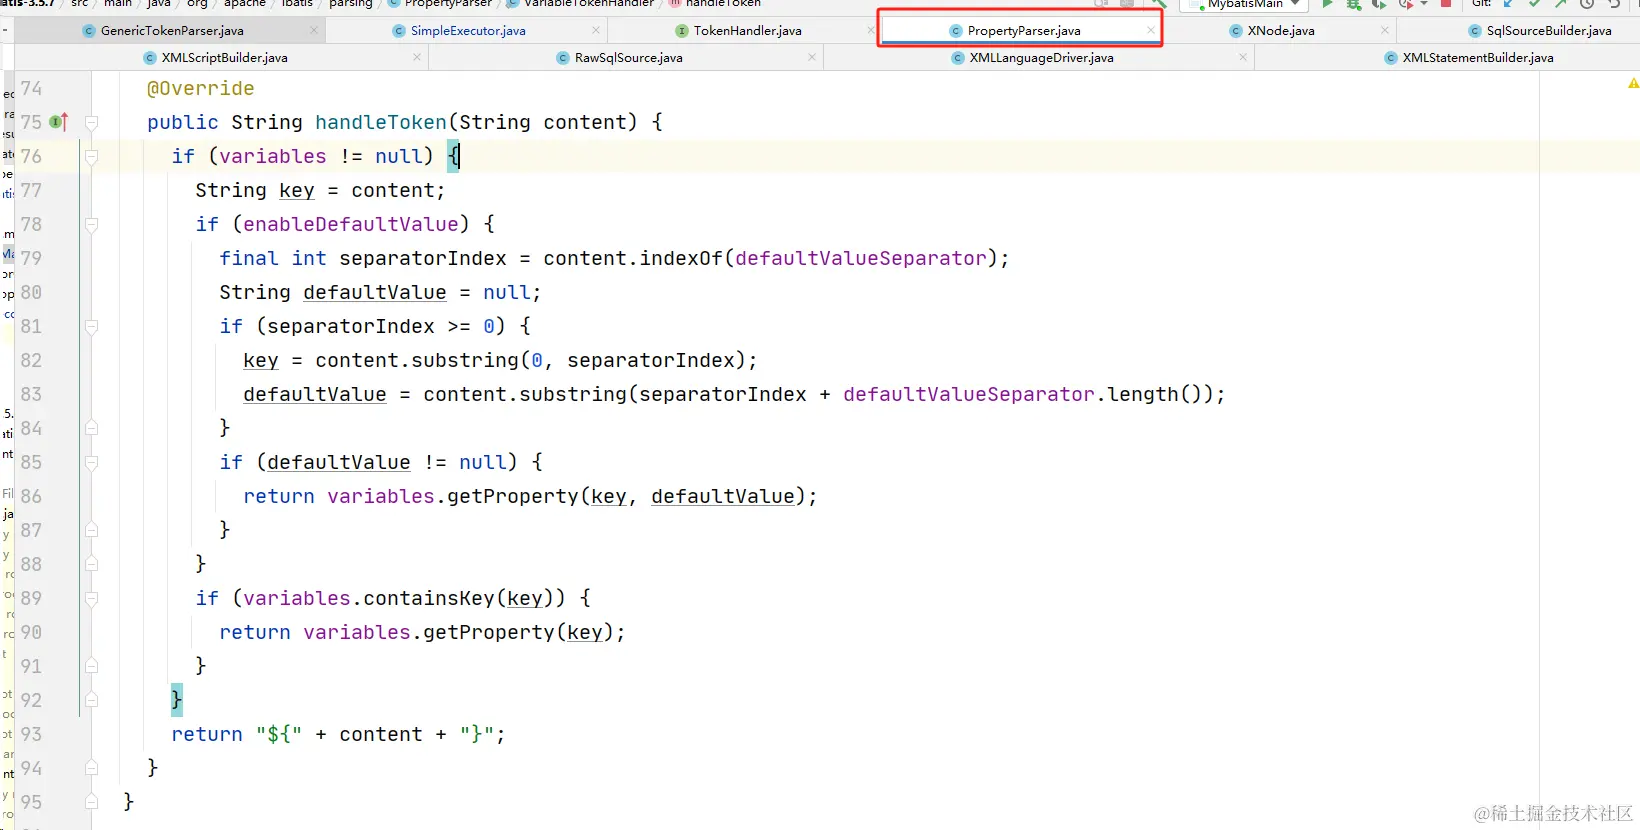Click containsKey on line 89

coord(429,599)
